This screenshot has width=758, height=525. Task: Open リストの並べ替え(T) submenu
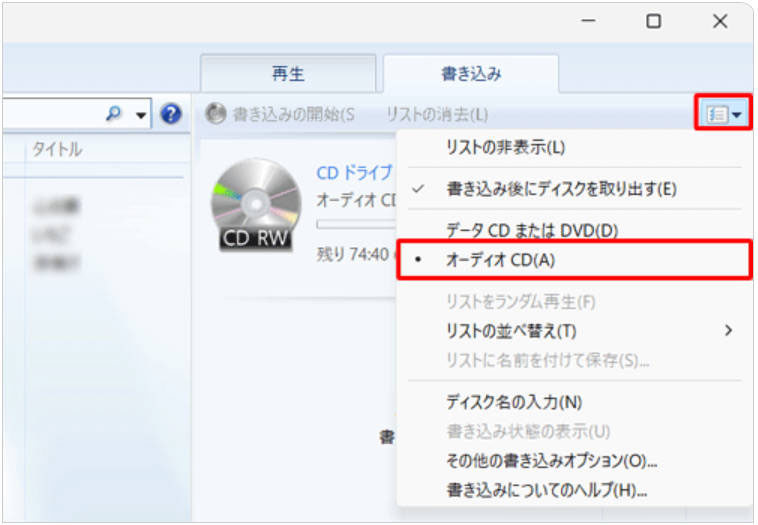(x=574, y=331)
